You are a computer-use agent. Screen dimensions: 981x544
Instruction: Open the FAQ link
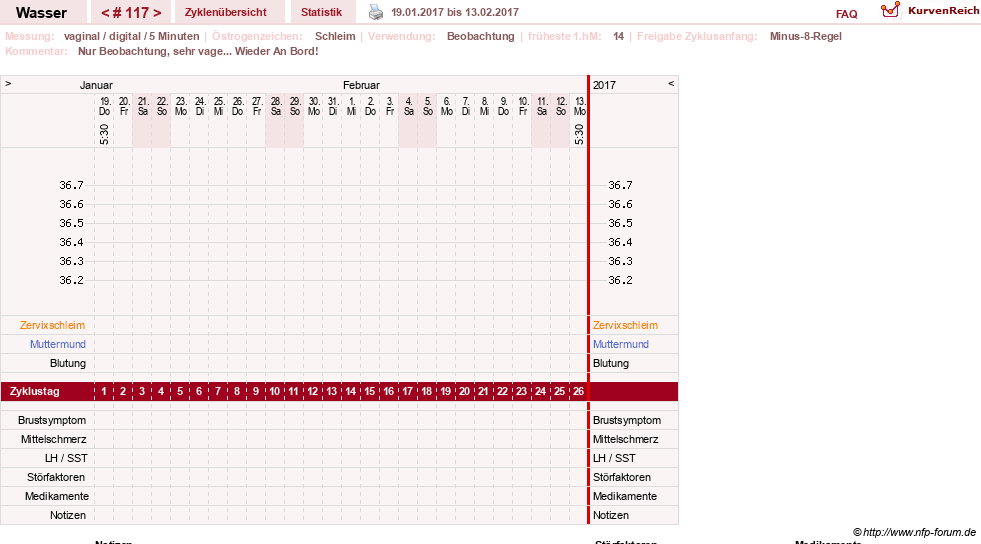[x=846, y=14]
